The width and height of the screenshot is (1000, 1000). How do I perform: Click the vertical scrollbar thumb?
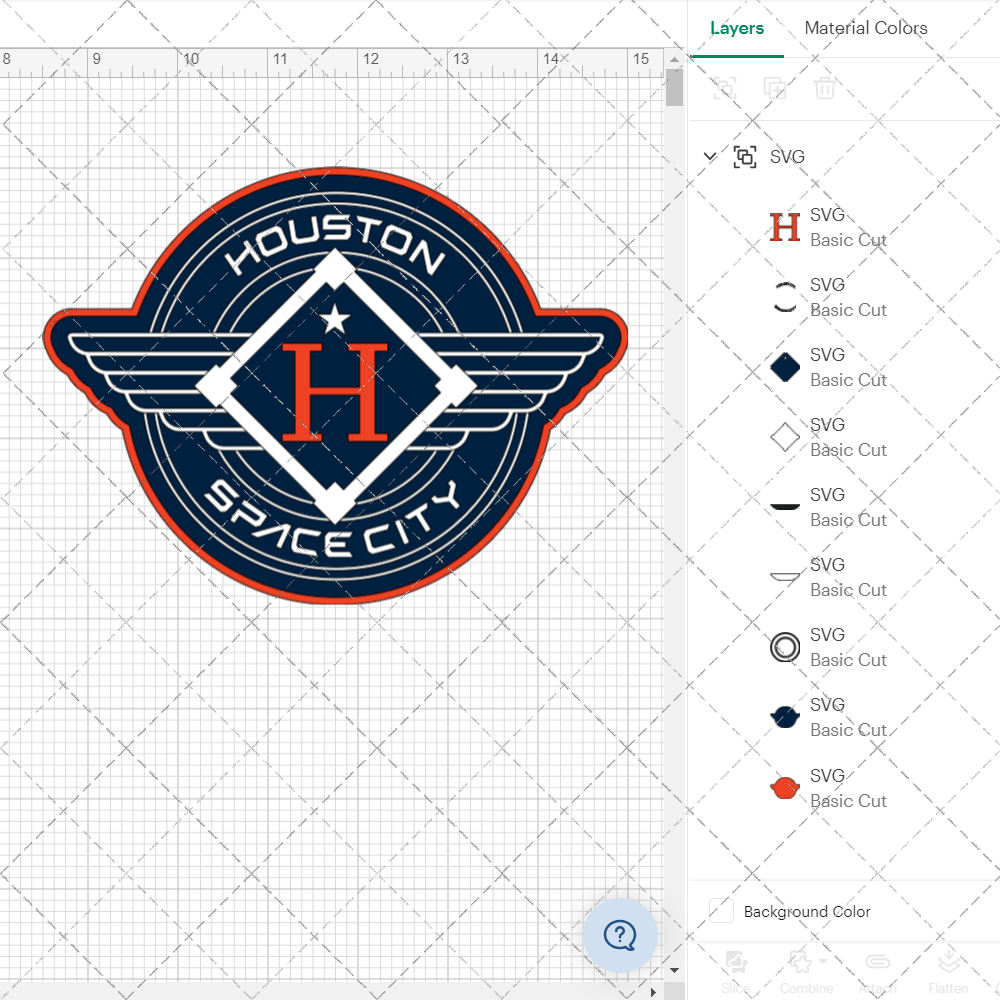click(x=674, y=87)
